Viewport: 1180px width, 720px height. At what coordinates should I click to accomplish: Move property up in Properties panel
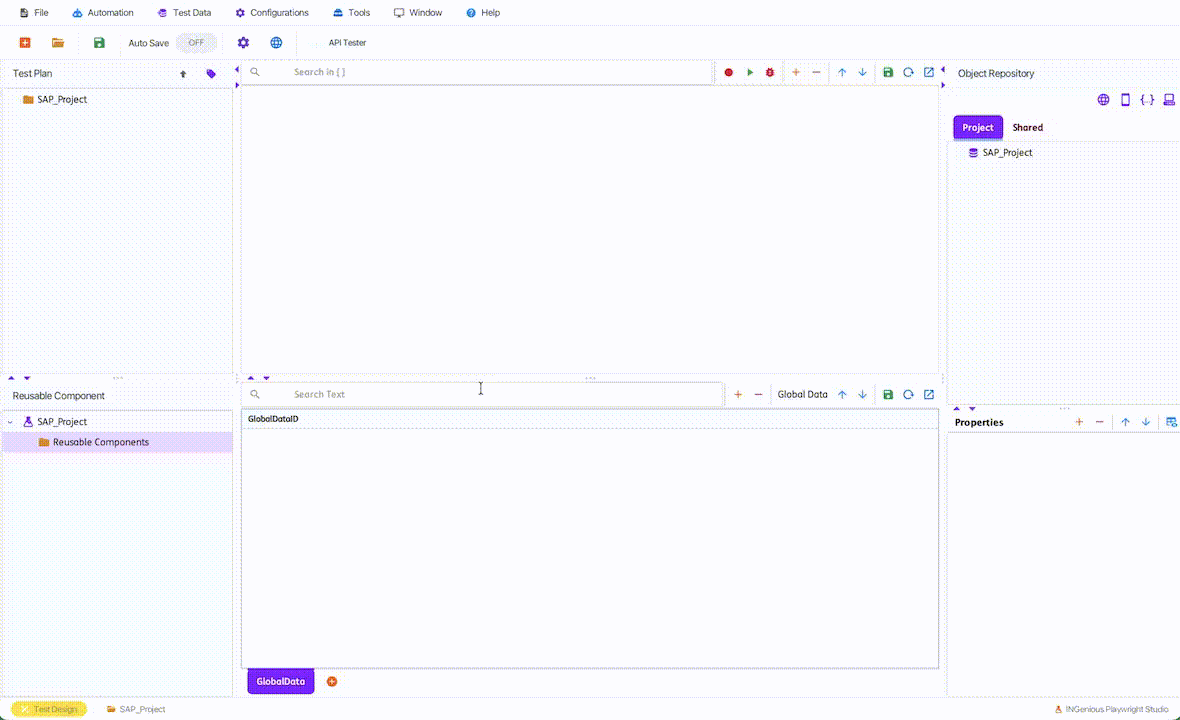[1125, 422]
